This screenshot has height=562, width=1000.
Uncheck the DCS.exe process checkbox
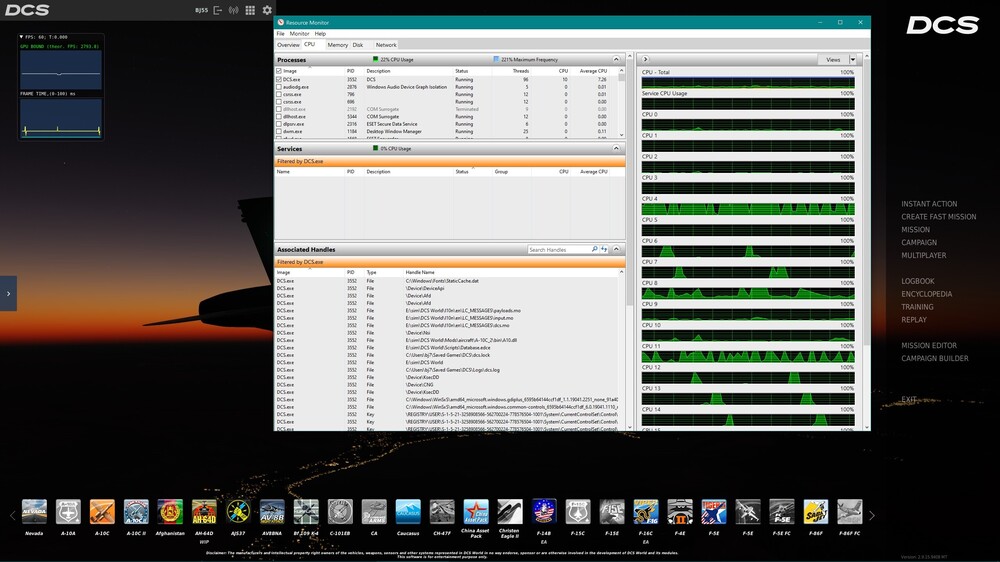tap(279, 79)
